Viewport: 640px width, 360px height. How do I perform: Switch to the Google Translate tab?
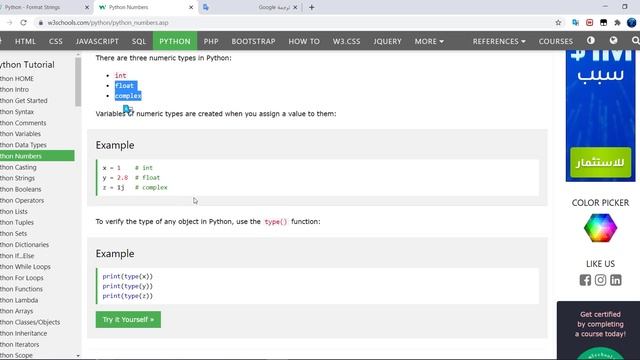[251, 7]
